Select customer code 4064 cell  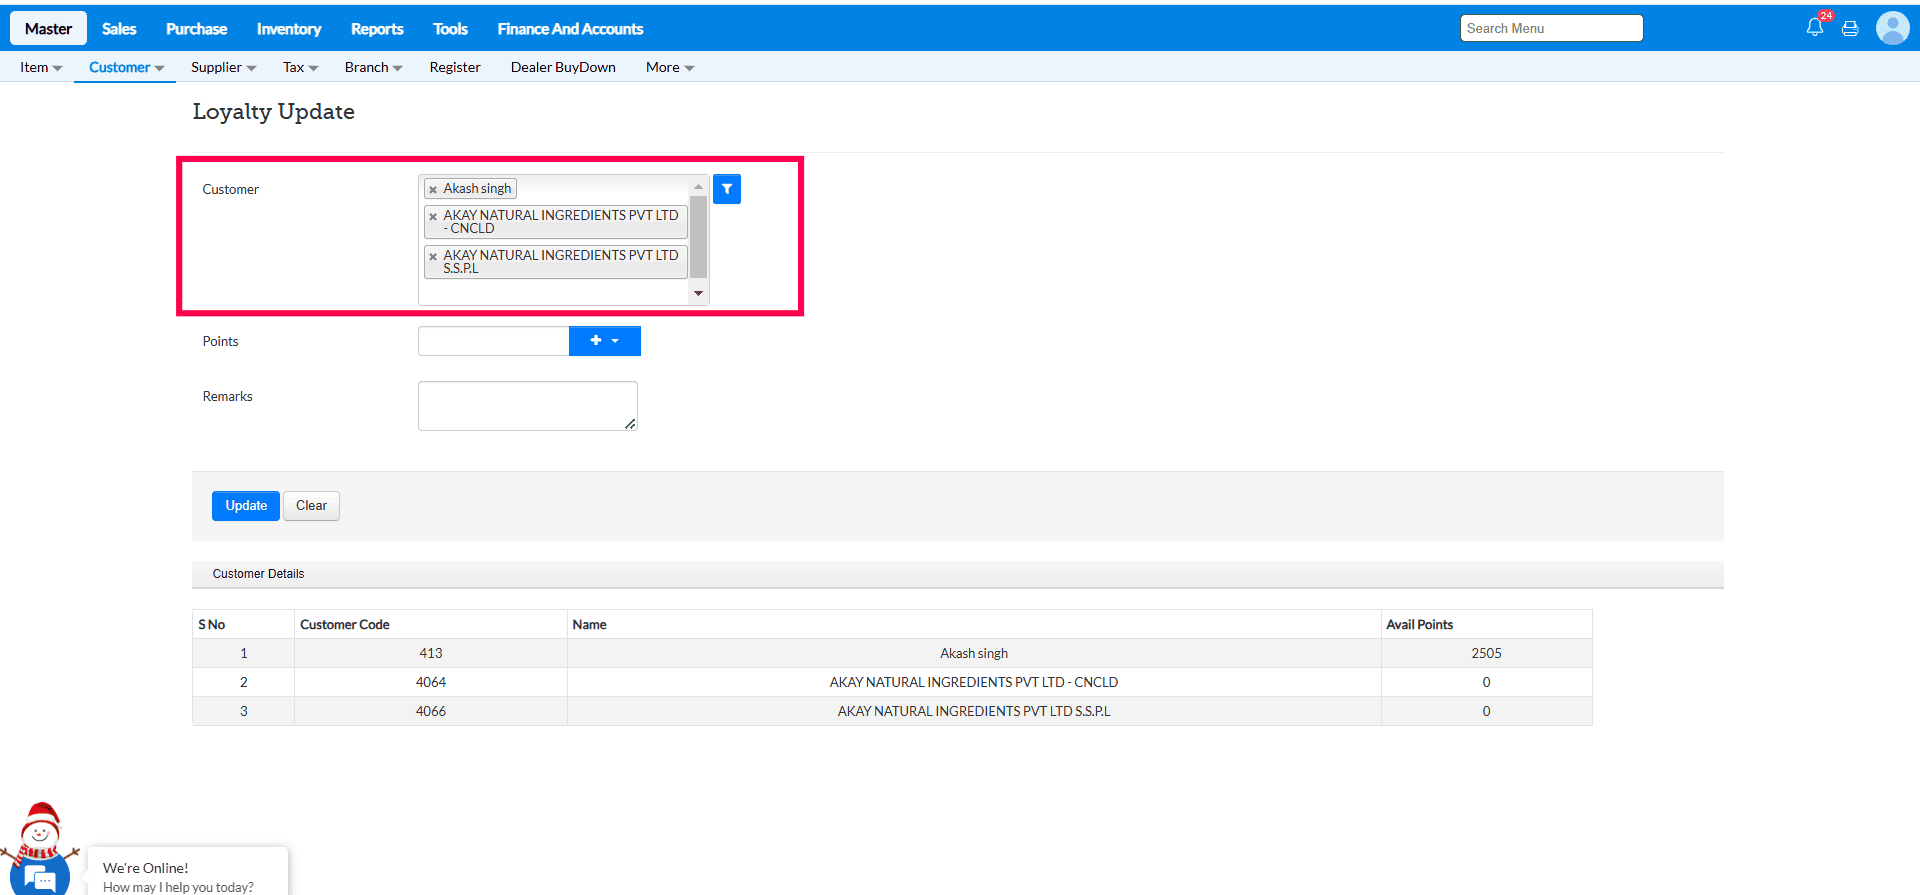(431, 682)
